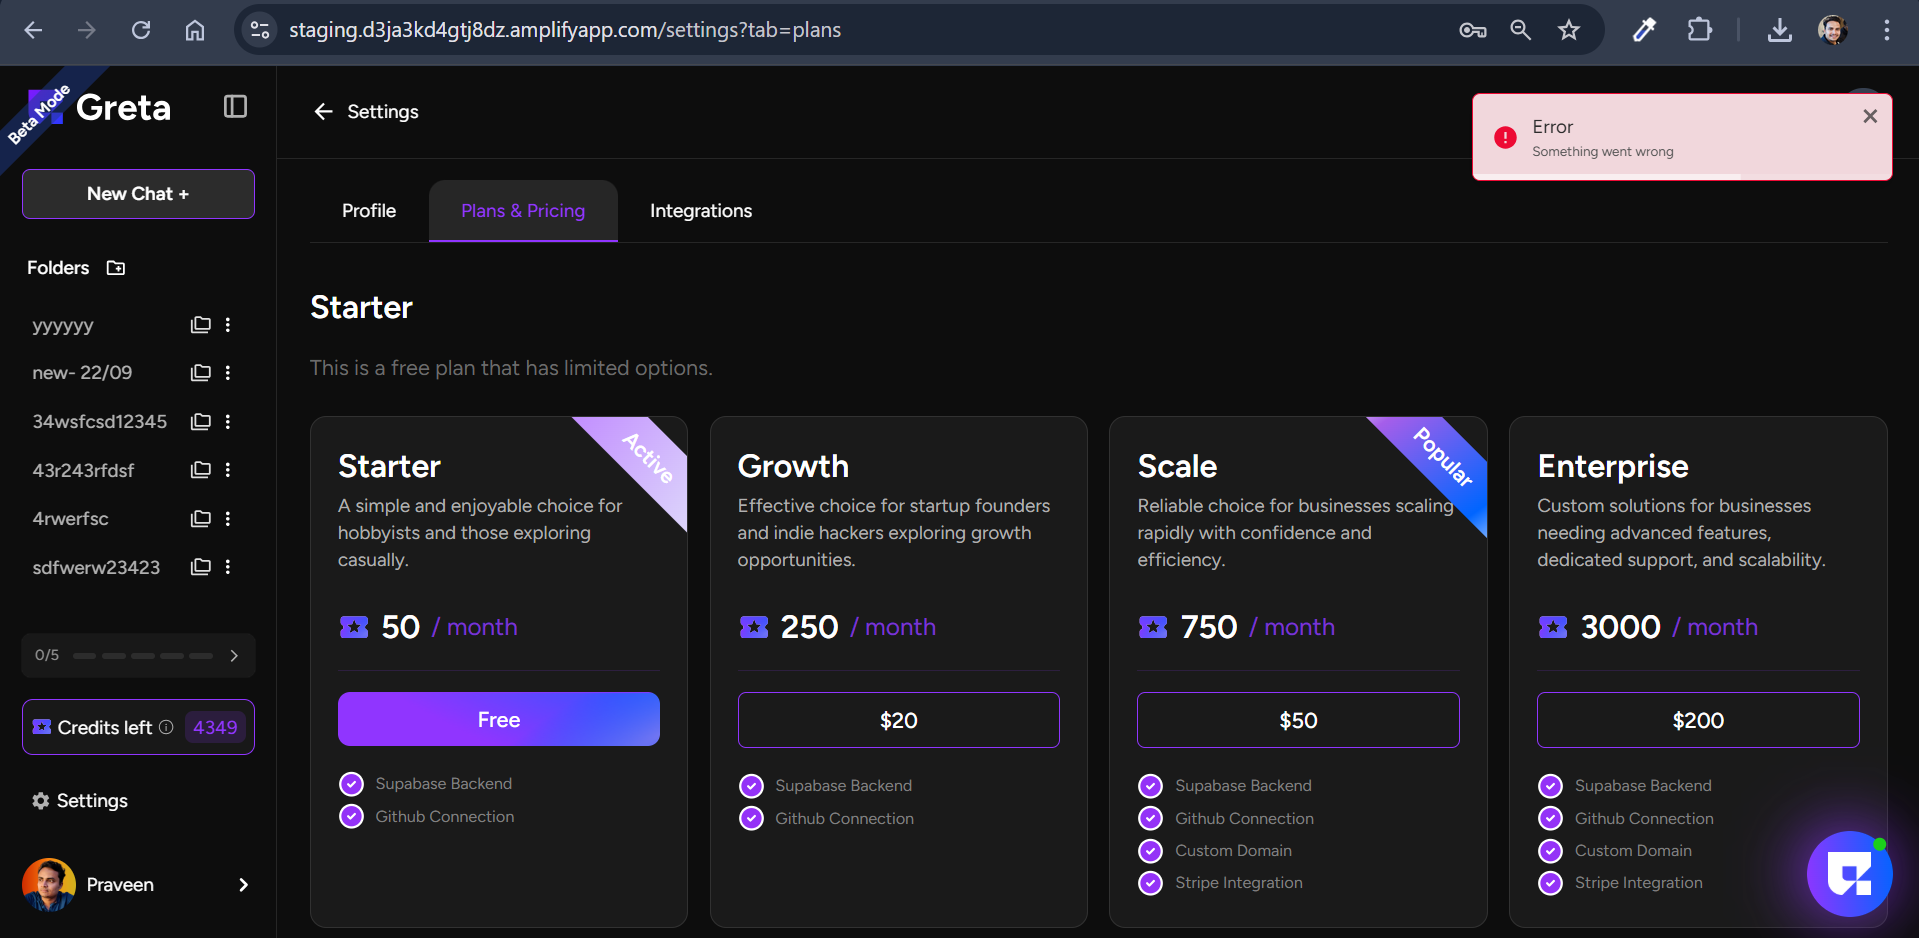Expand the Praveen profile chevron
1919x938 pixels.
pyautogui.click(x=243, y=885)
